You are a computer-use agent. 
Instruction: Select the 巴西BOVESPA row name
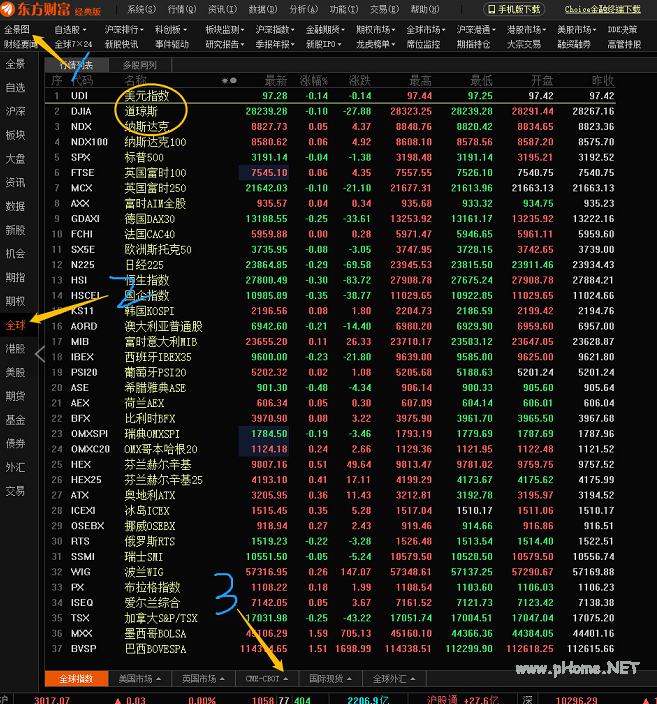(x=155, y=649)
